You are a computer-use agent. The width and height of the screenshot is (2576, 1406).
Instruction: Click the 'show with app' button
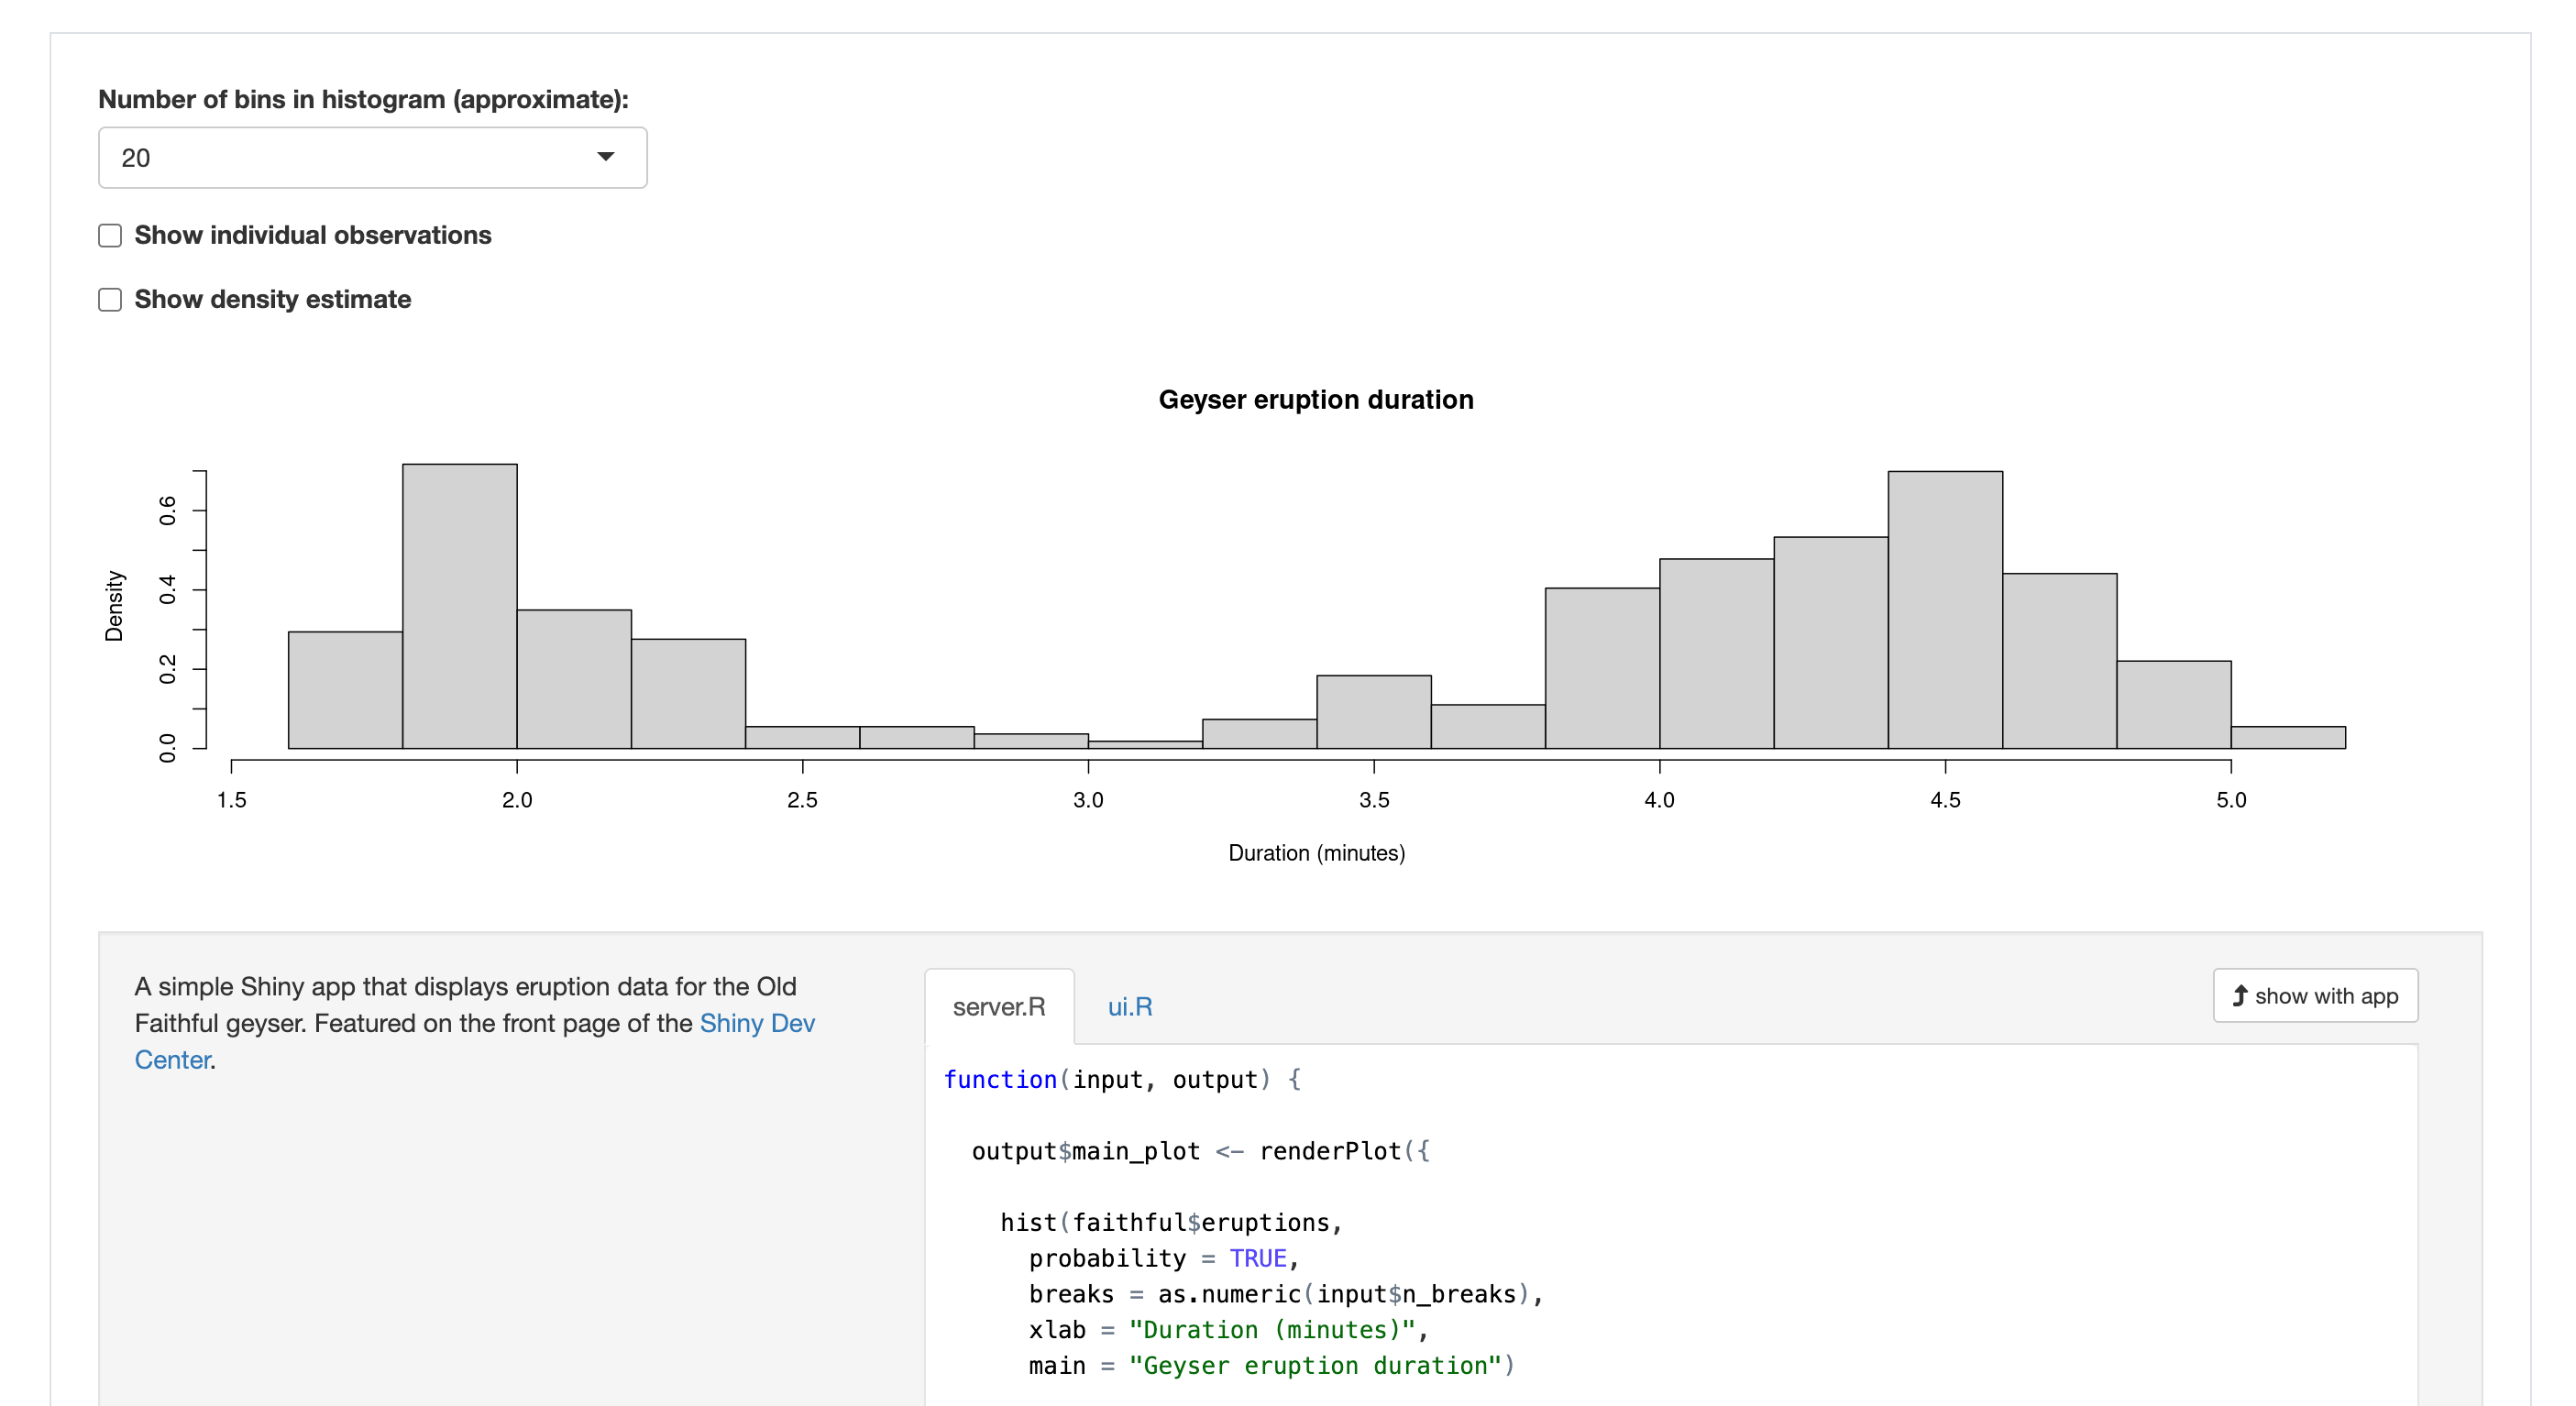click(x=2315, y=995)
